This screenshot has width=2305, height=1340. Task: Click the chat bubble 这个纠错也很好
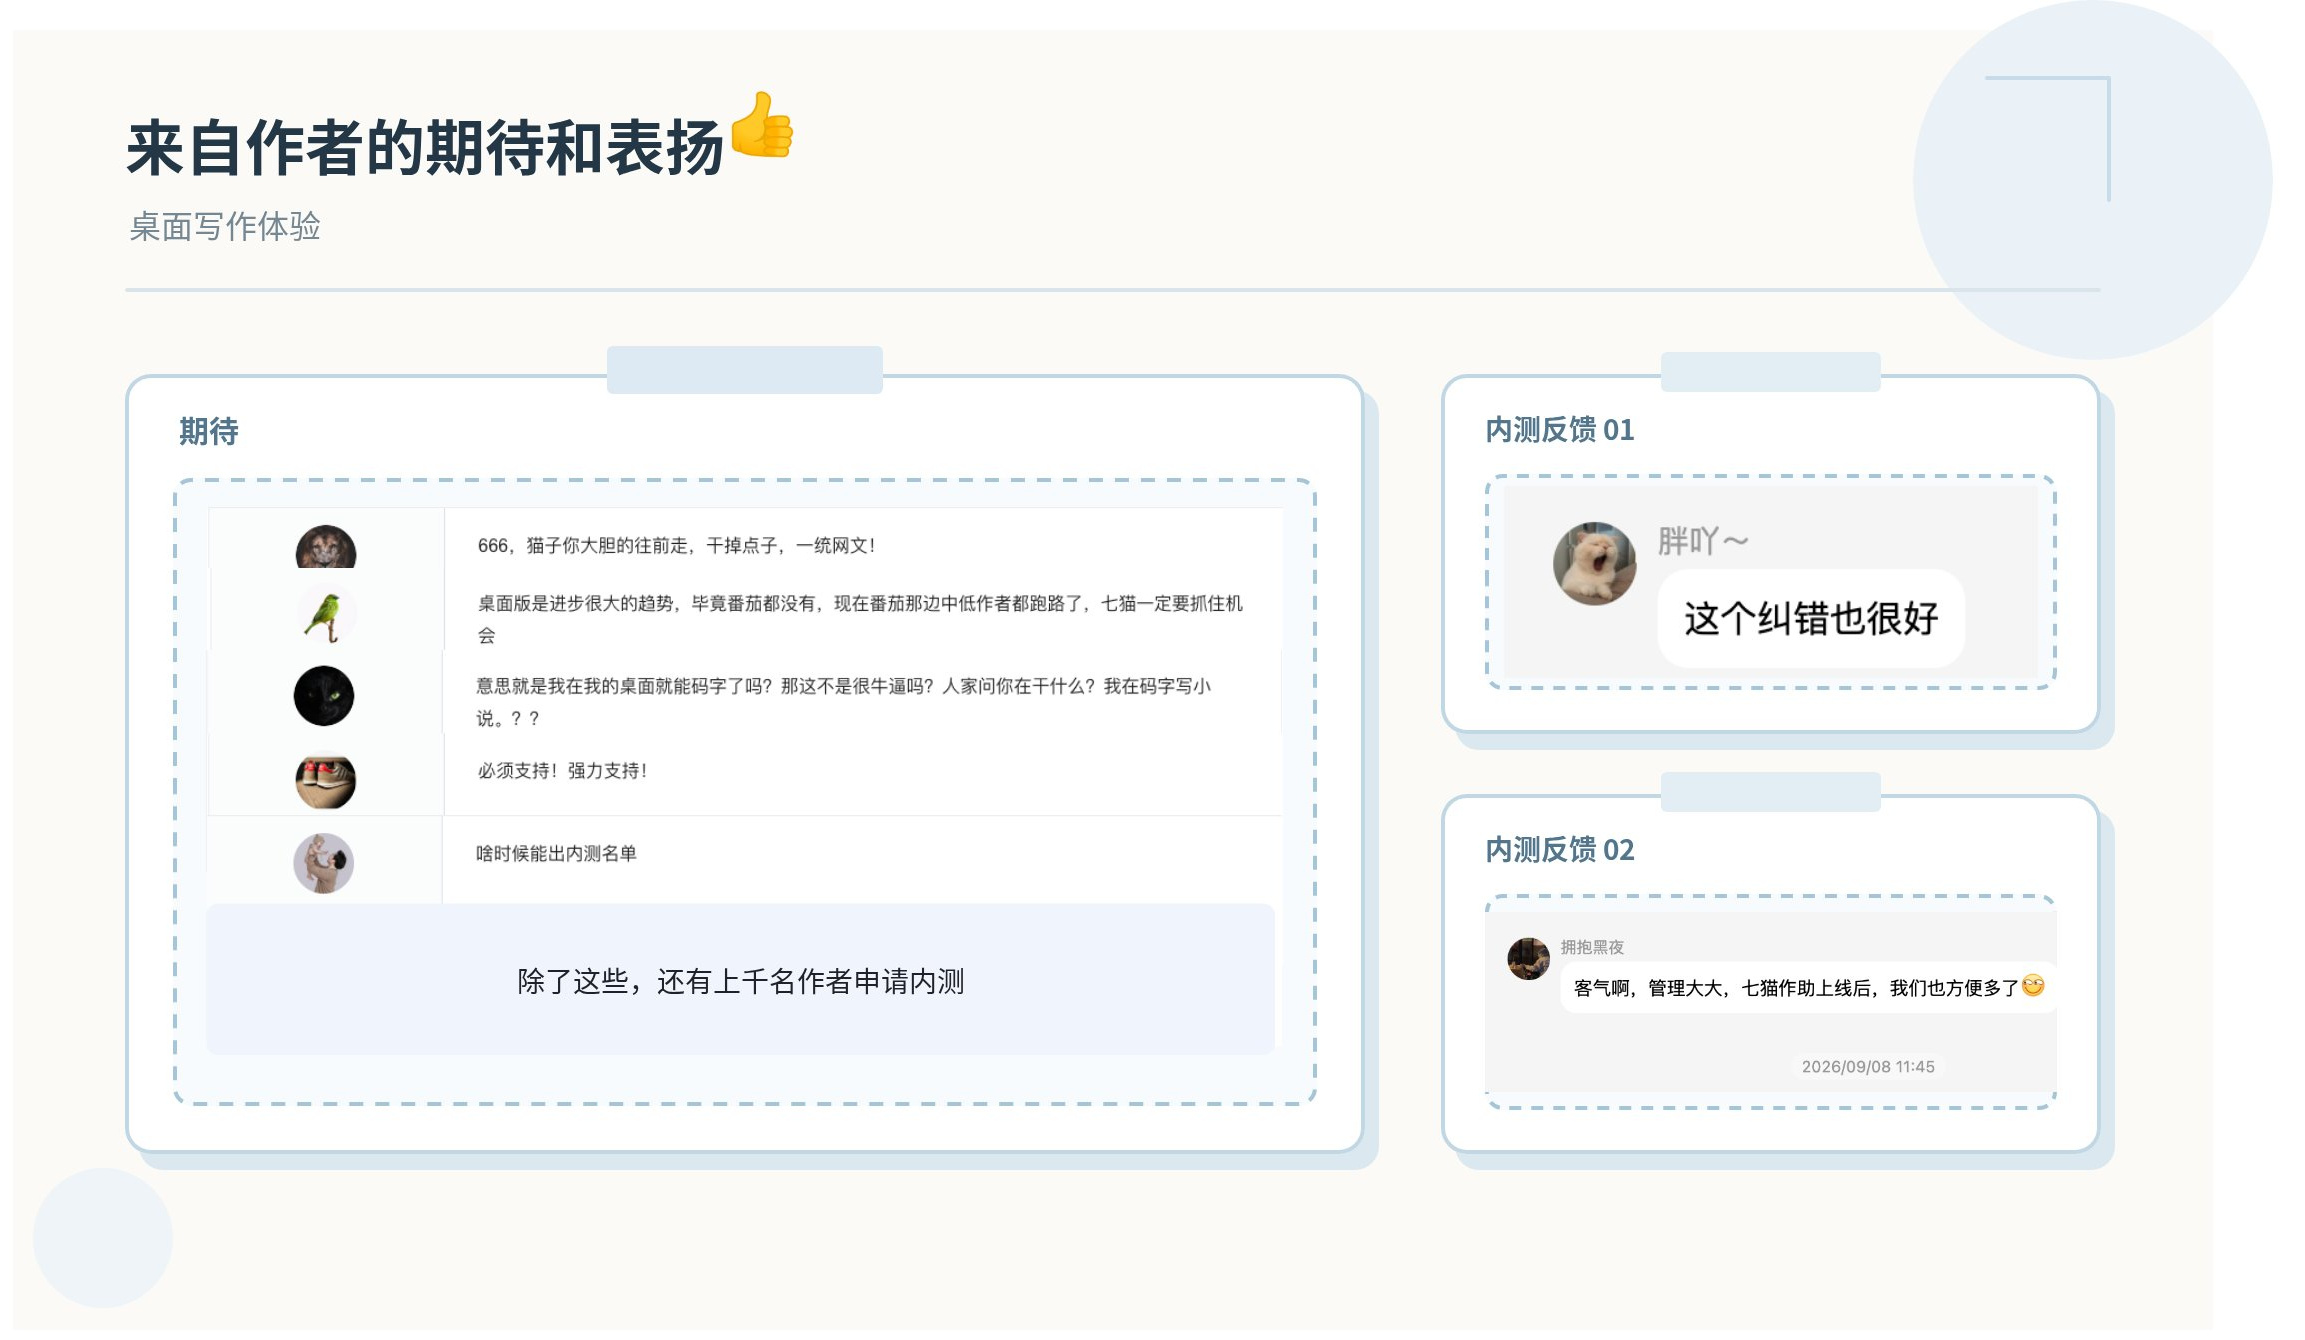click(x=1811, y=618)
